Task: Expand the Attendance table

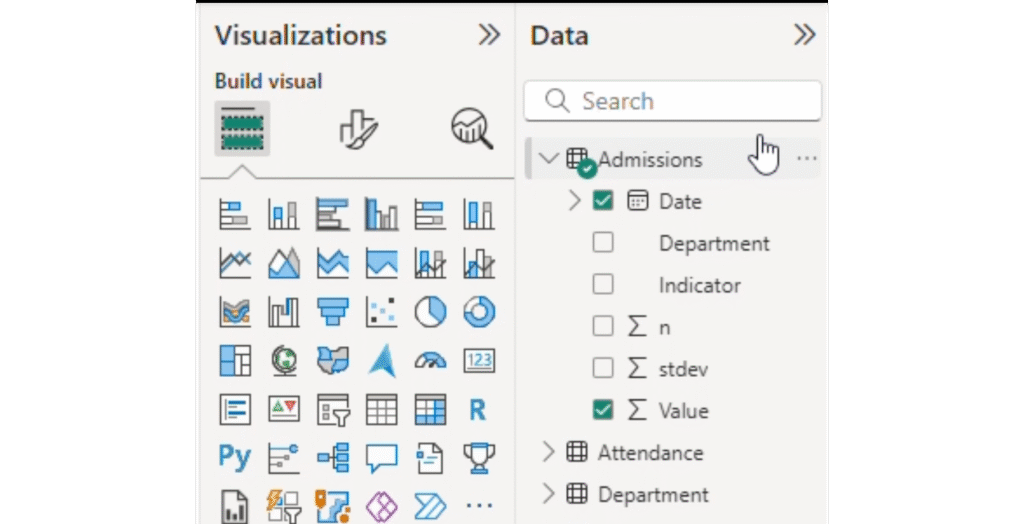Action: point(548,453)
